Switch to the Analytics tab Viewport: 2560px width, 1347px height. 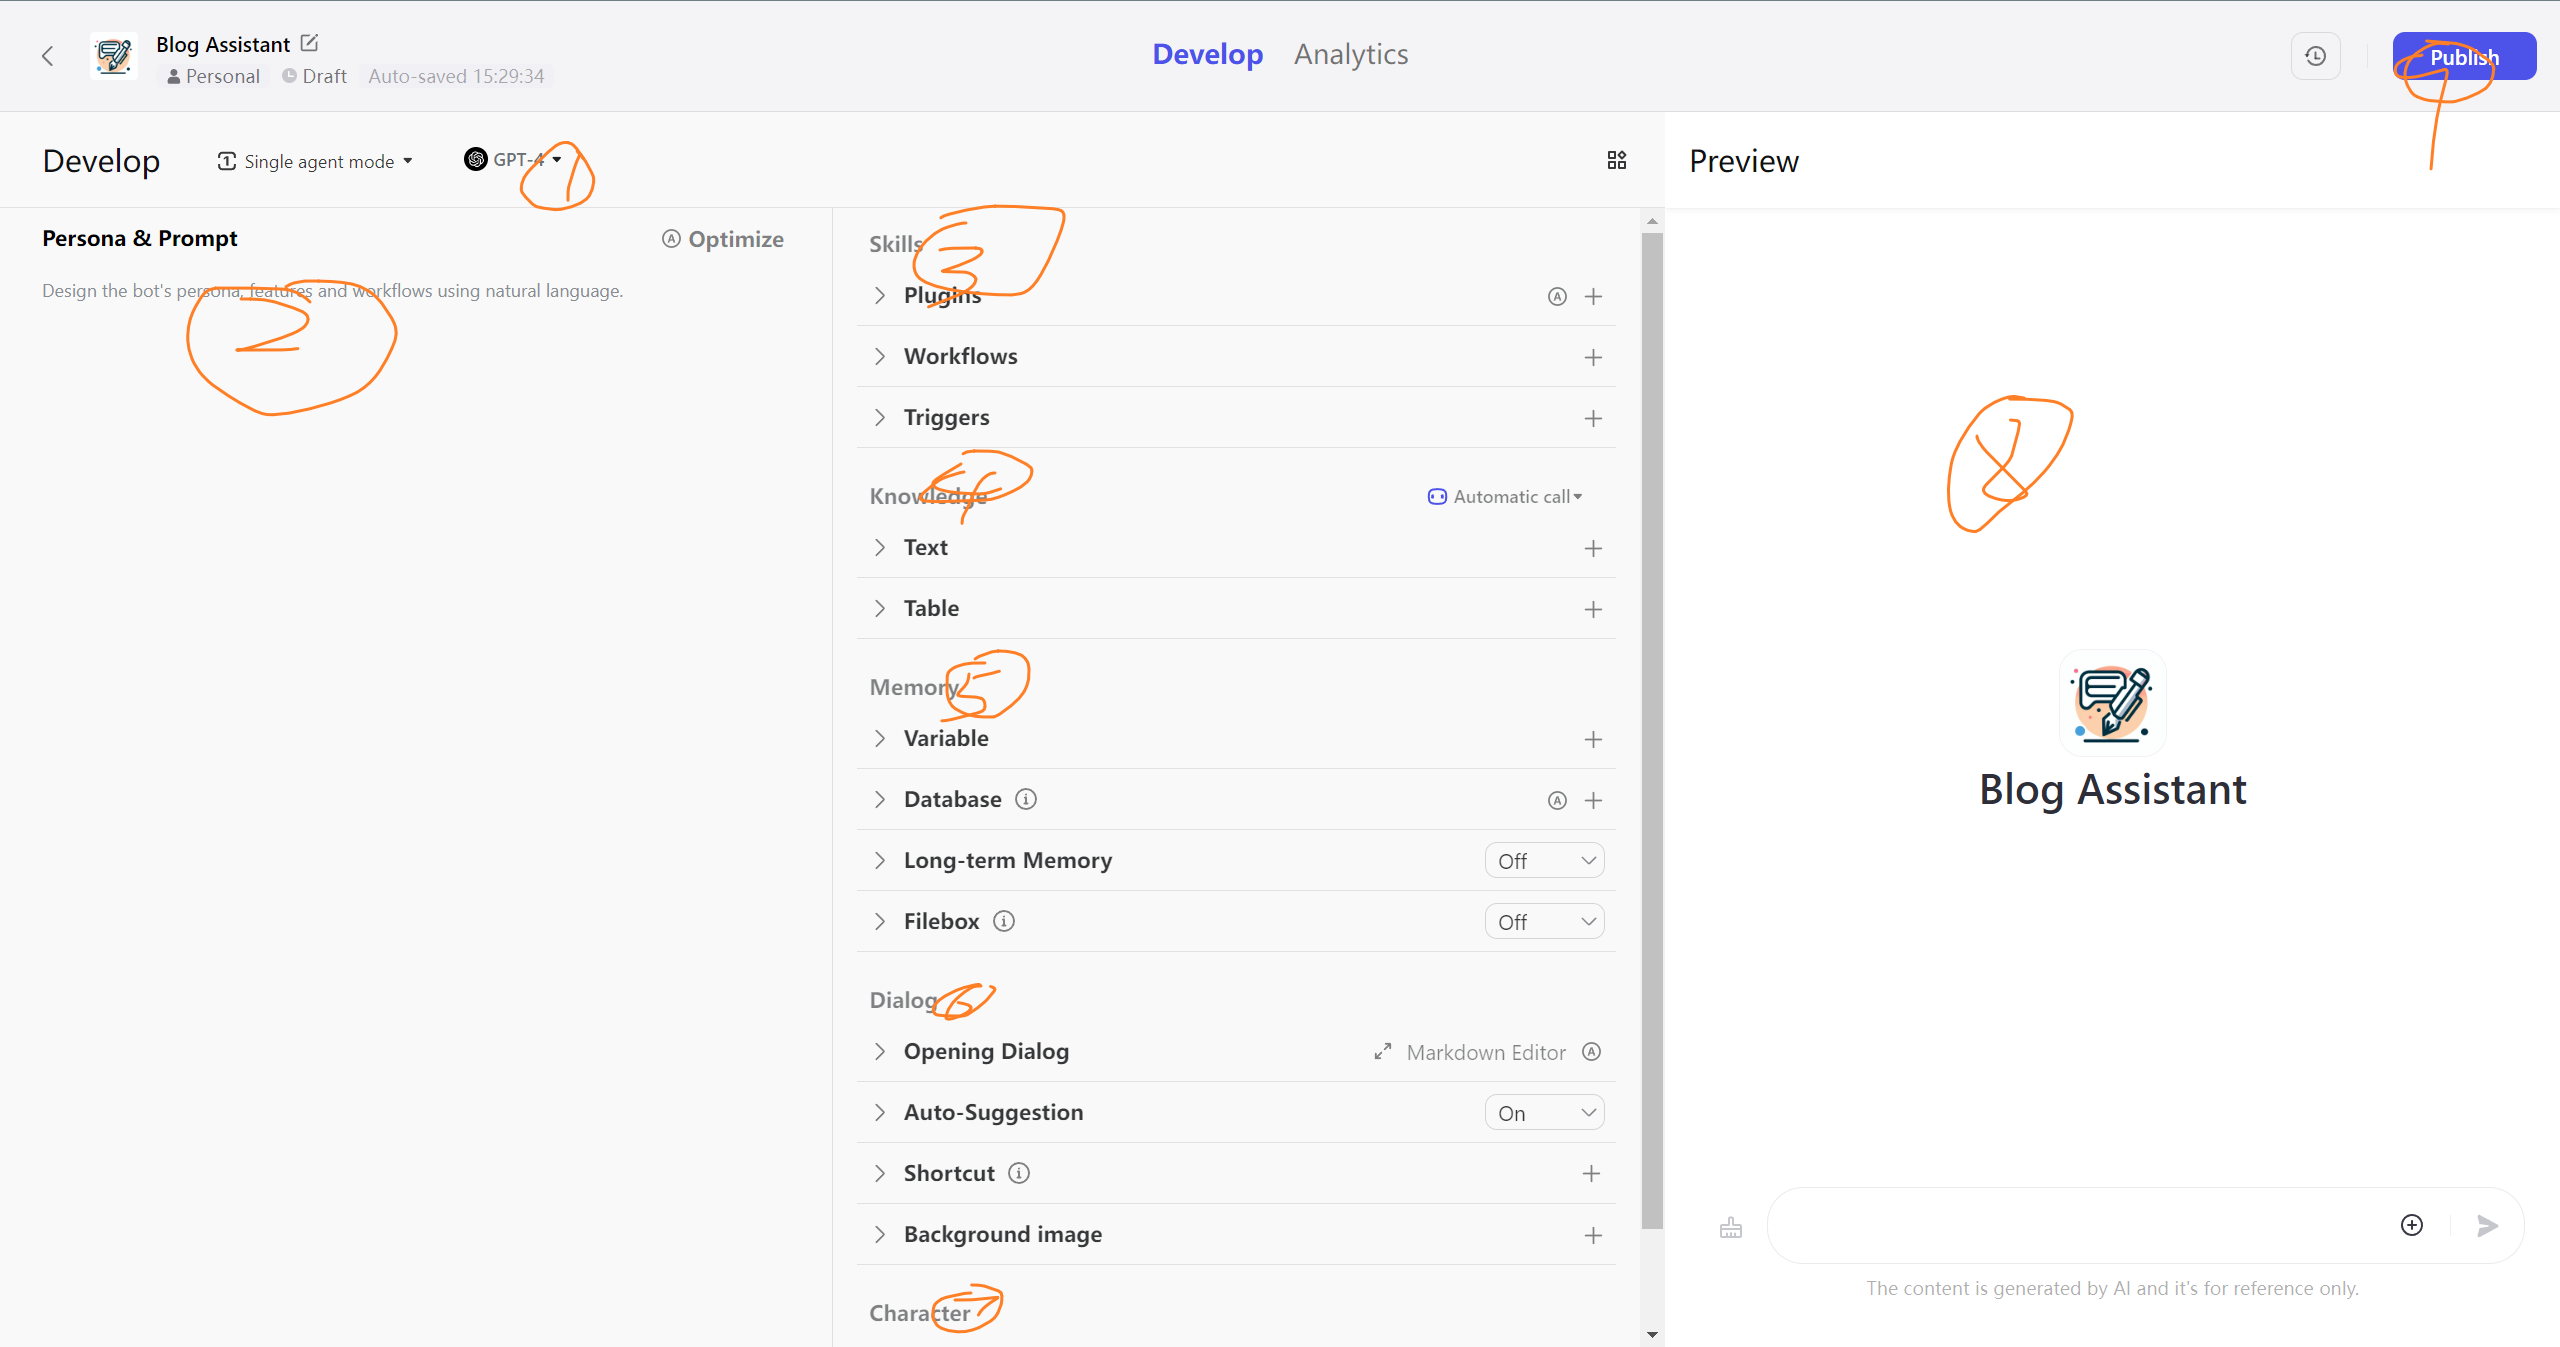tap(1350, 55)
